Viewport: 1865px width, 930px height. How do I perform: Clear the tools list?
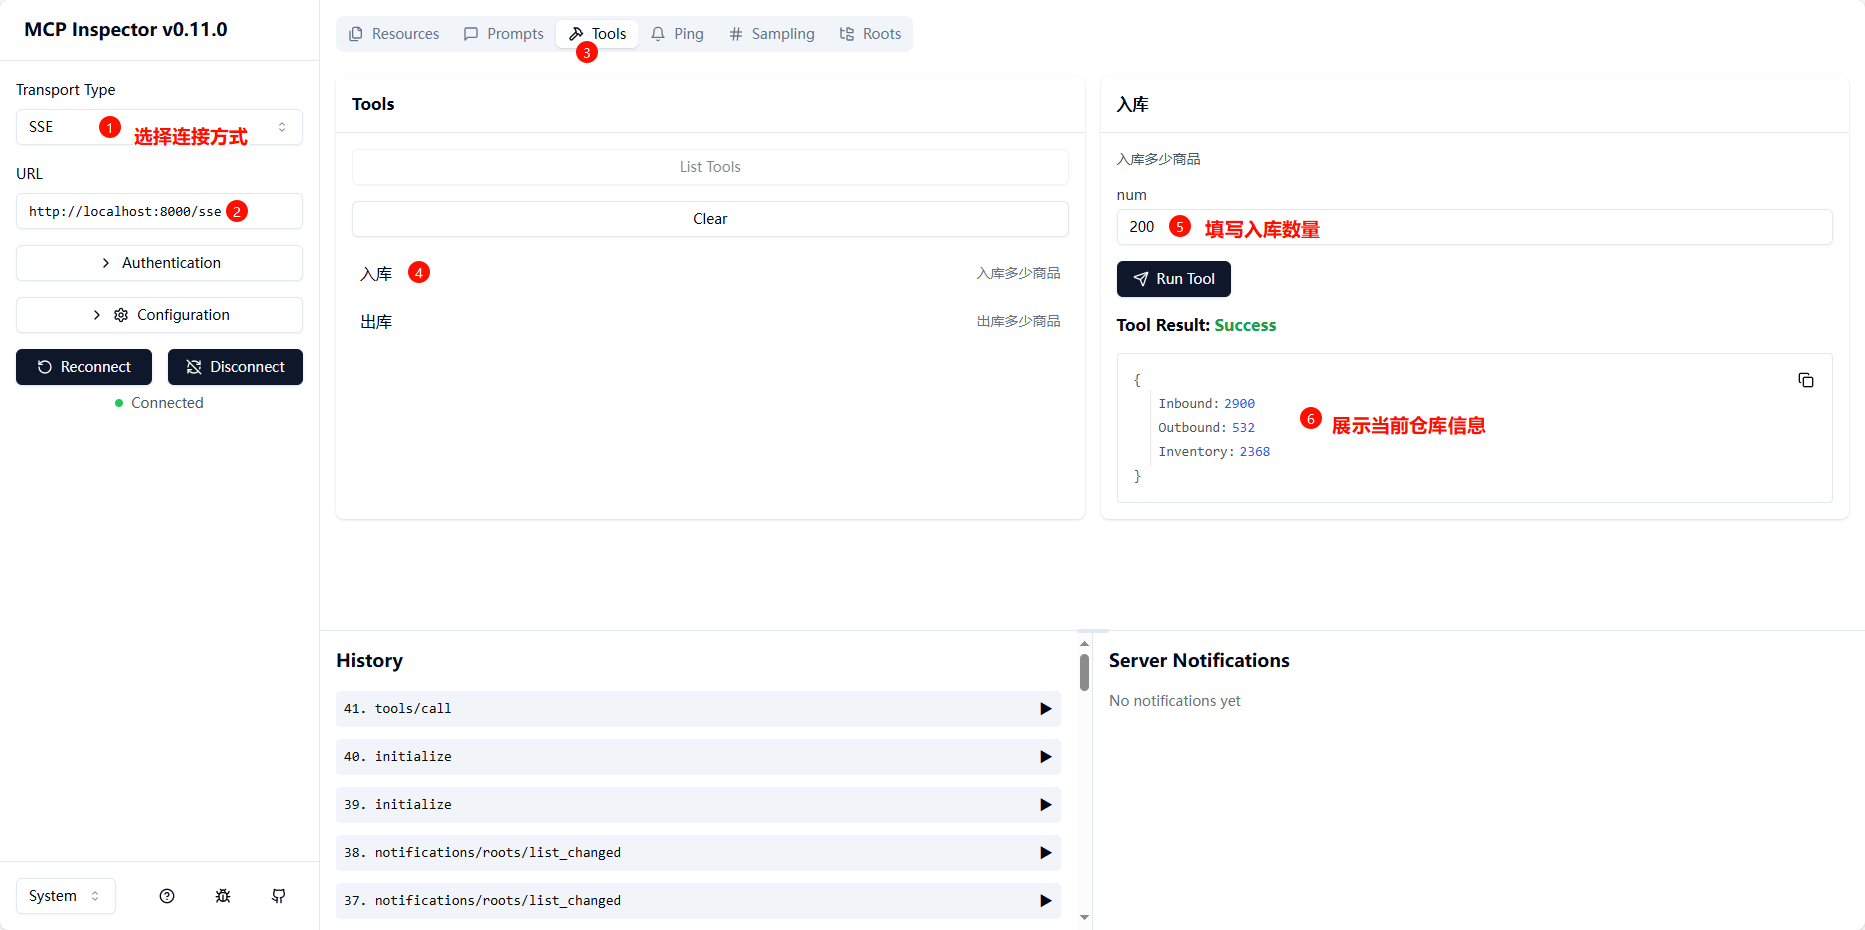coord(710,219)
